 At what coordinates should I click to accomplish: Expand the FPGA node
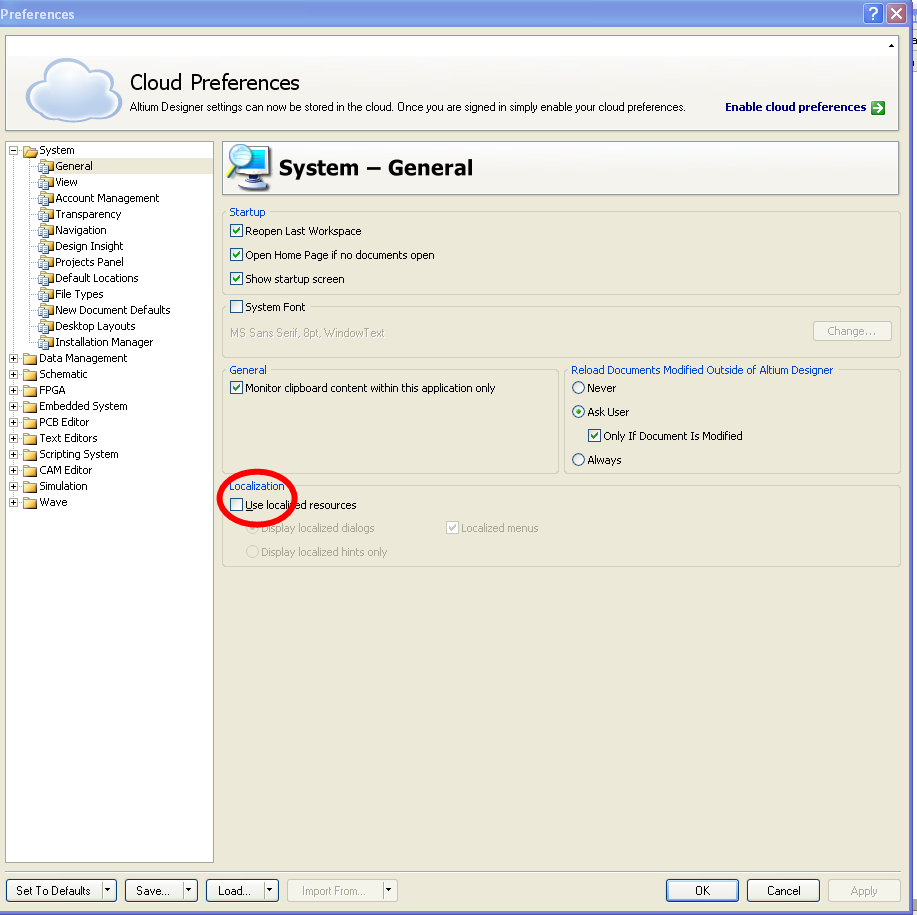pos(13,390)
